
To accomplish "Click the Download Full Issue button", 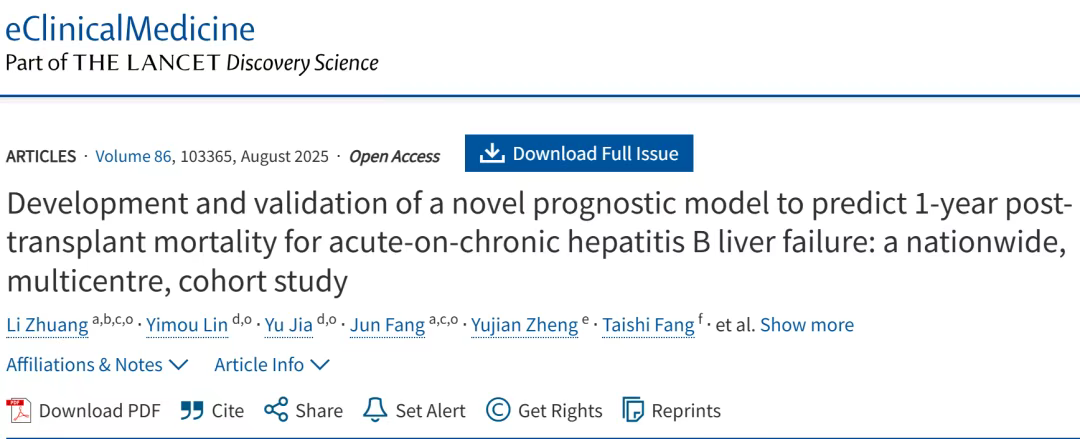I will tap(579, 153).
